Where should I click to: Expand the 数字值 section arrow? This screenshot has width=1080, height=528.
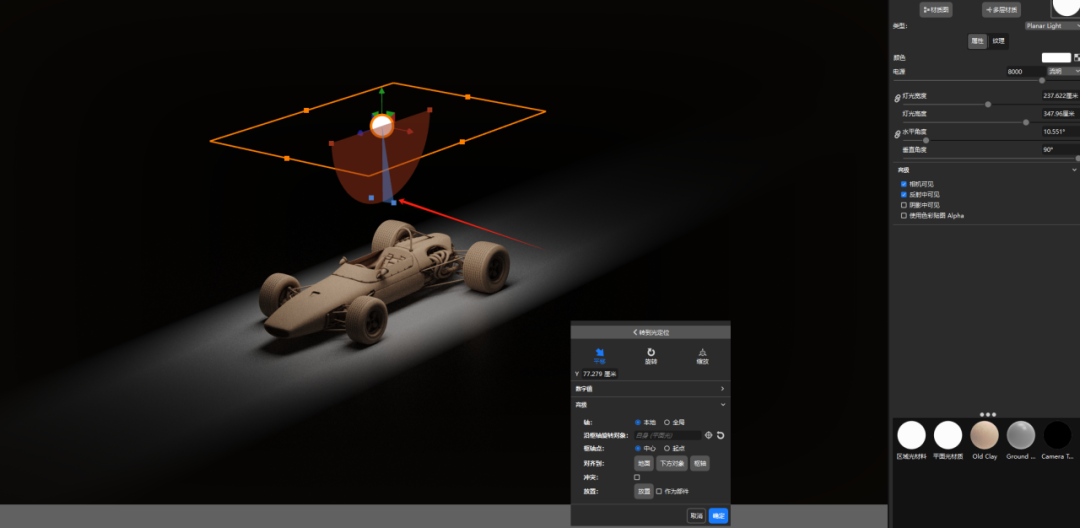(x=722, y=389)
